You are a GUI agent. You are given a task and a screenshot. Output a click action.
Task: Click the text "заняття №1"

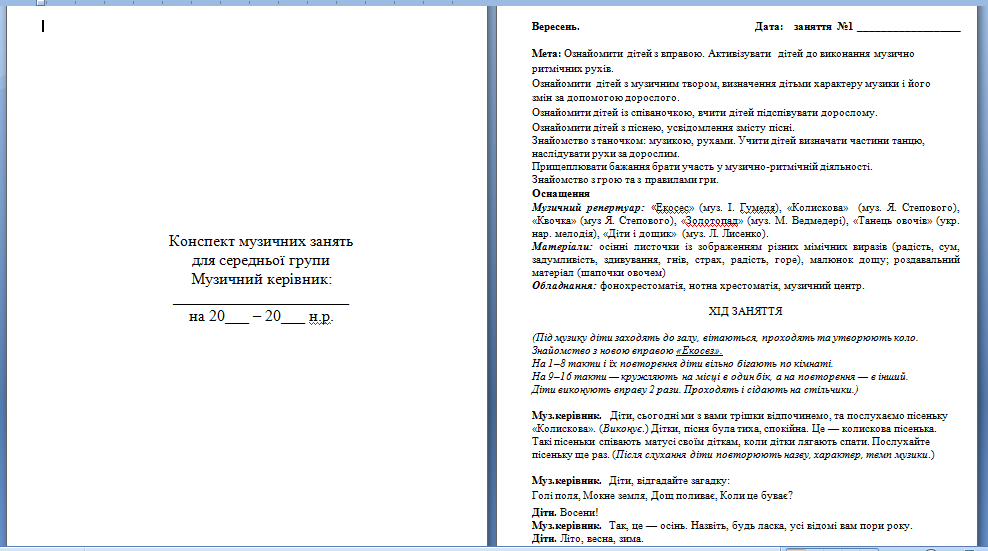[x=823, y=26]
